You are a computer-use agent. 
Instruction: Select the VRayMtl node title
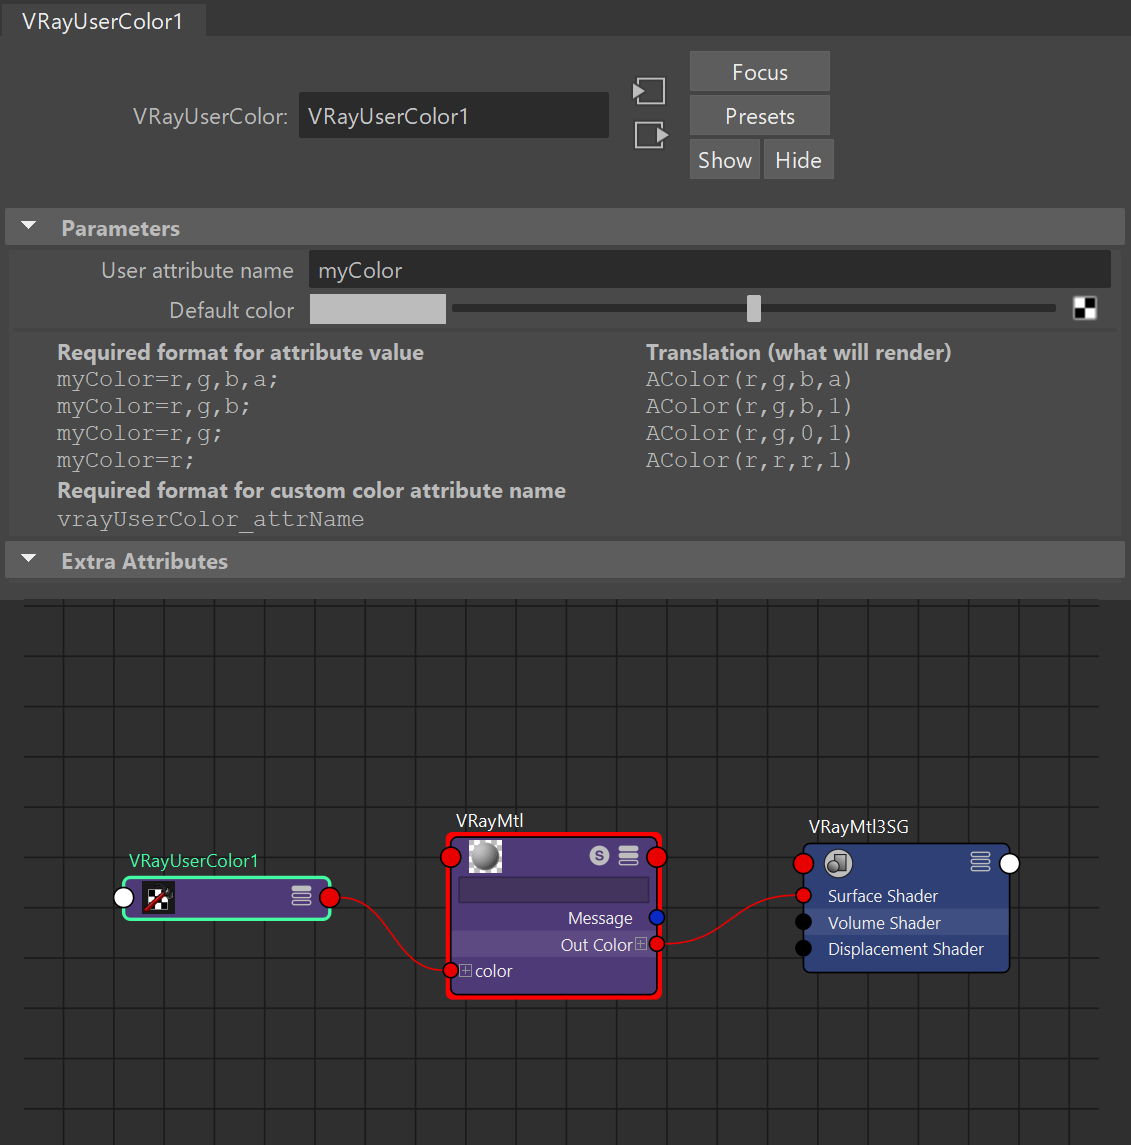(489, 821)
